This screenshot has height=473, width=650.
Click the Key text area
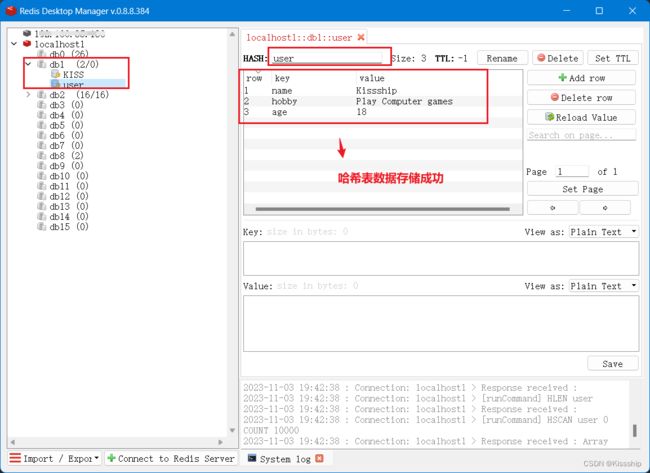441,259
